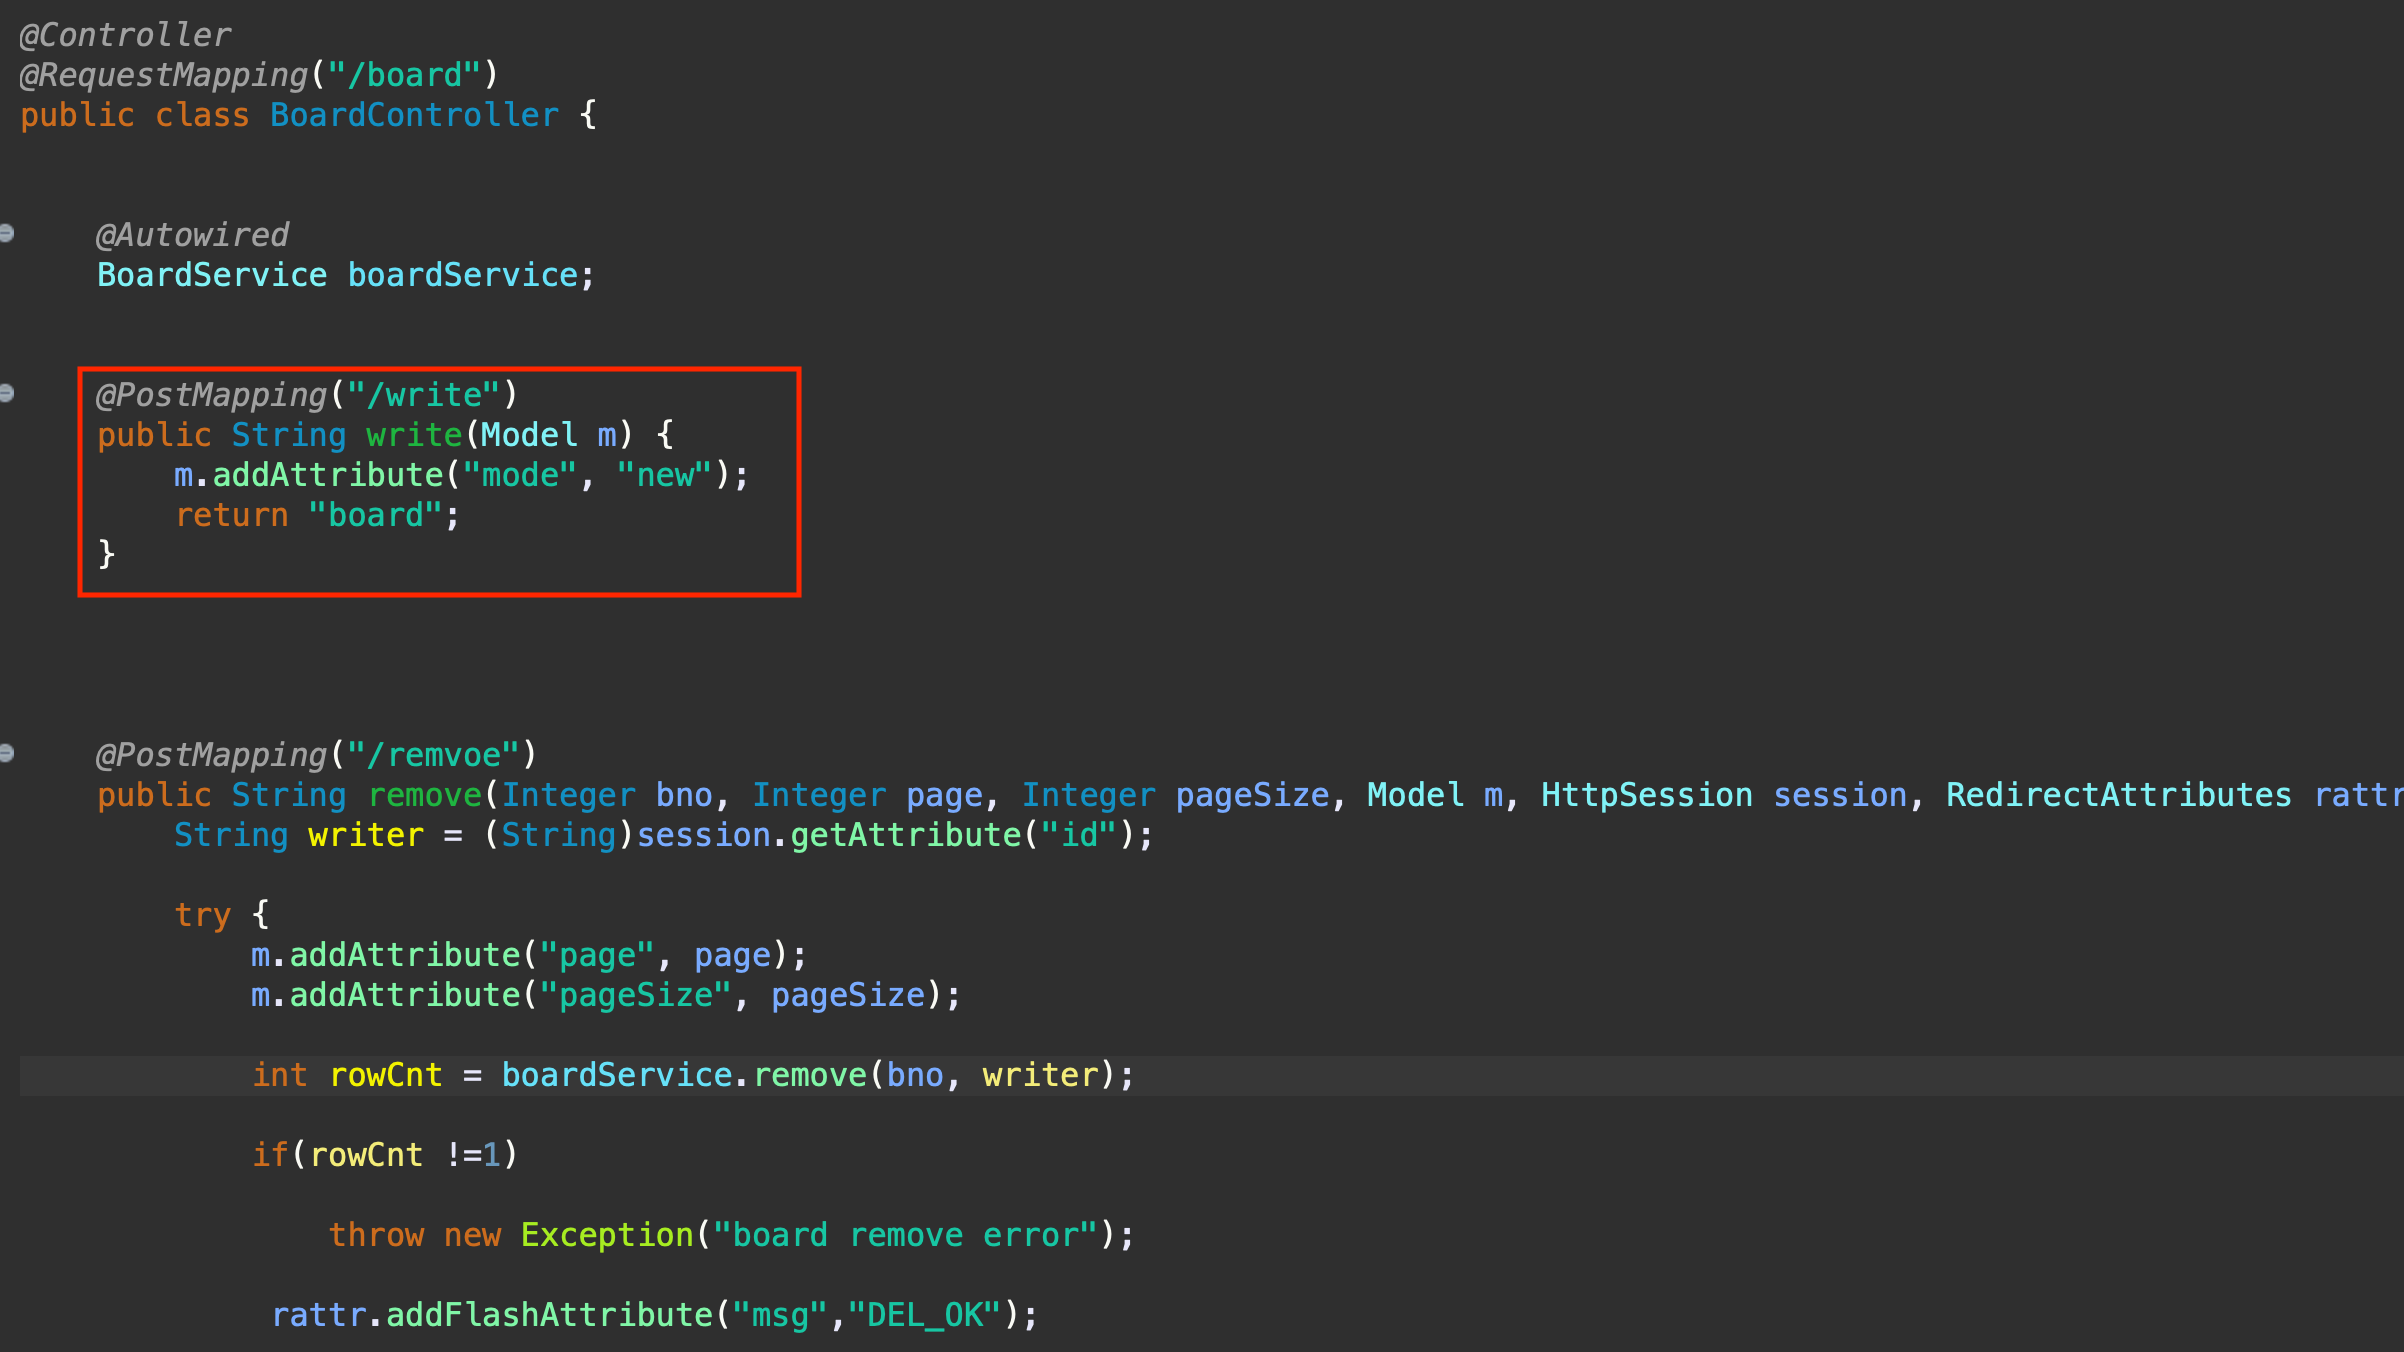
Task: Click the "/board" string literal
Action: coord(405,76)
